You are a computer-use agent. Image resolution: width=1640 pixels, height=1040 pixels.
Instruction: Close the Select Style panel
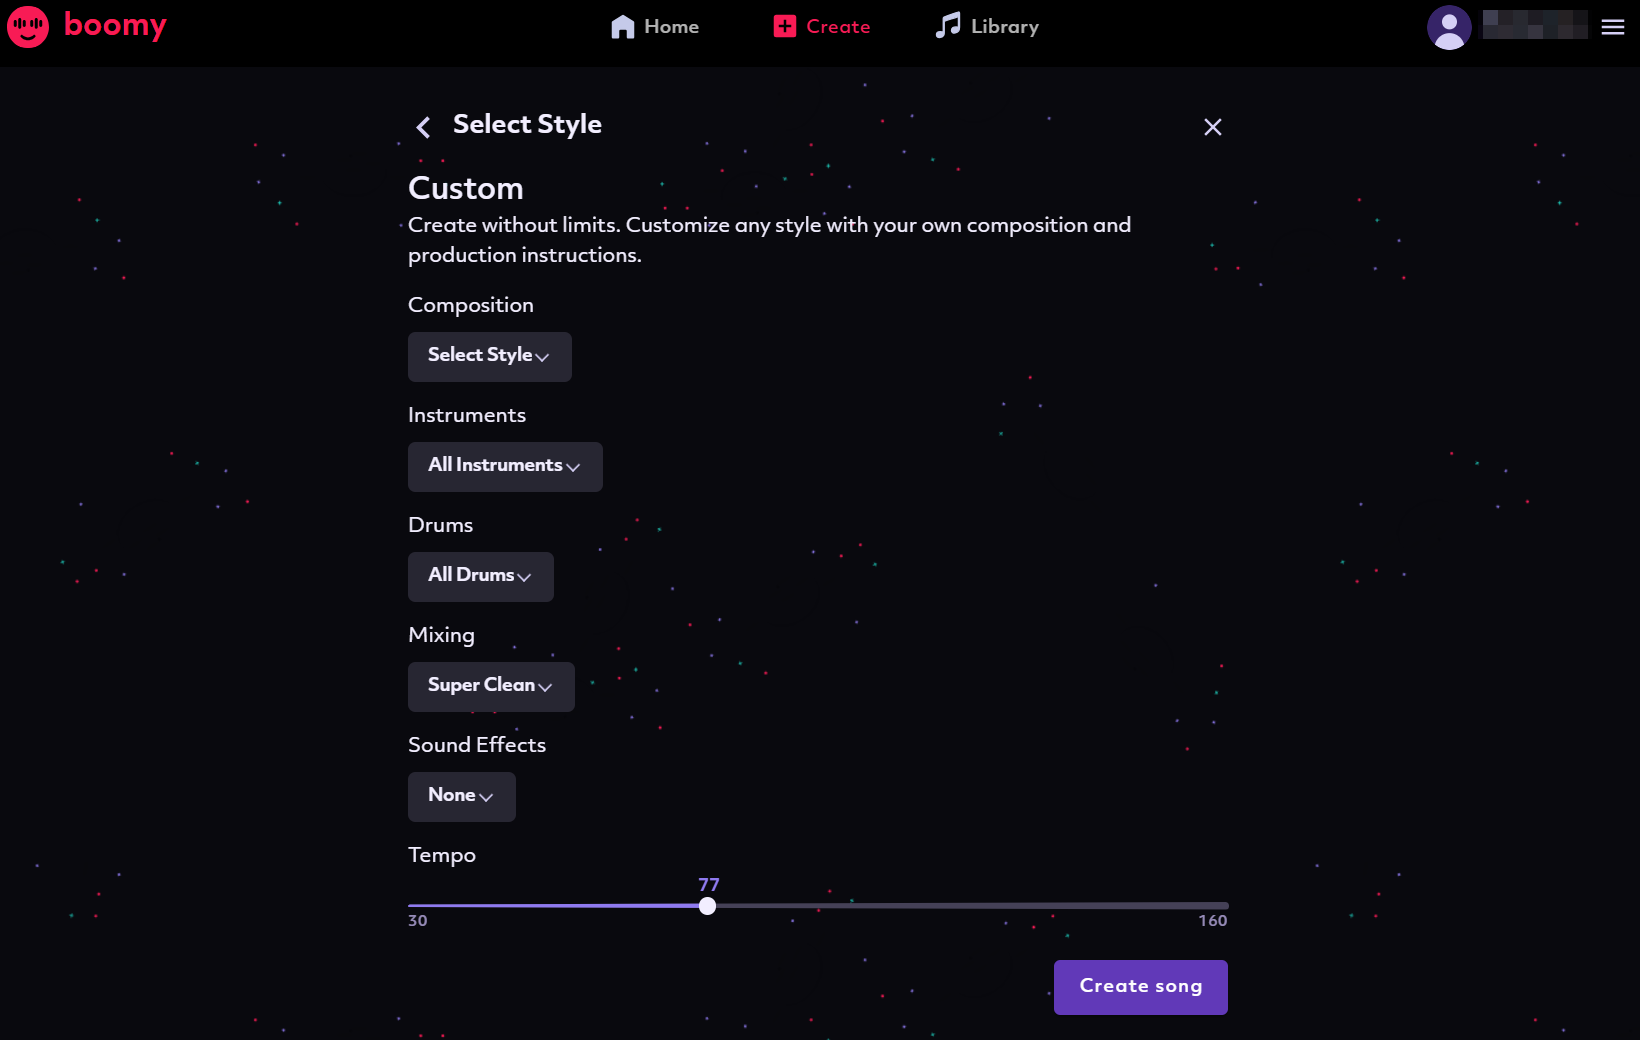tap(1212, 127)
